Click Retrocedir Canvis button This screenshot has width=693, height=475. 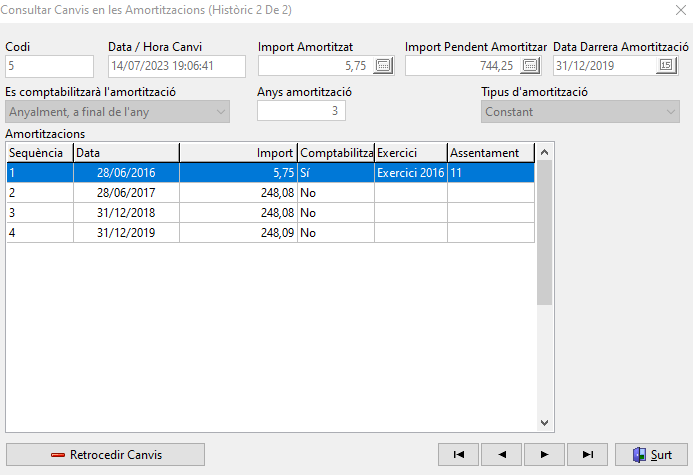coord(106,455)
